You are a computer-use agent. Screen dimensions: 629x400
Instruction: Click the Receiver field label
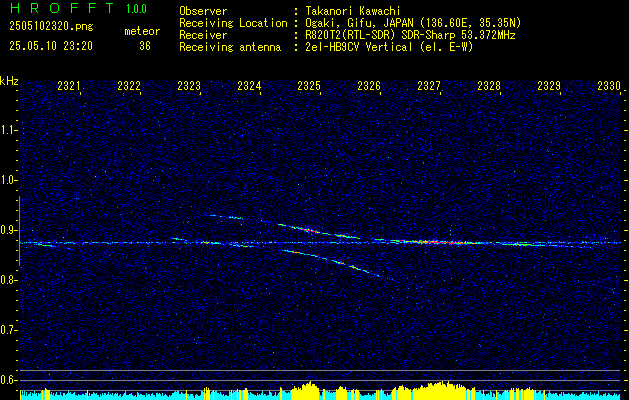[203, 35]
